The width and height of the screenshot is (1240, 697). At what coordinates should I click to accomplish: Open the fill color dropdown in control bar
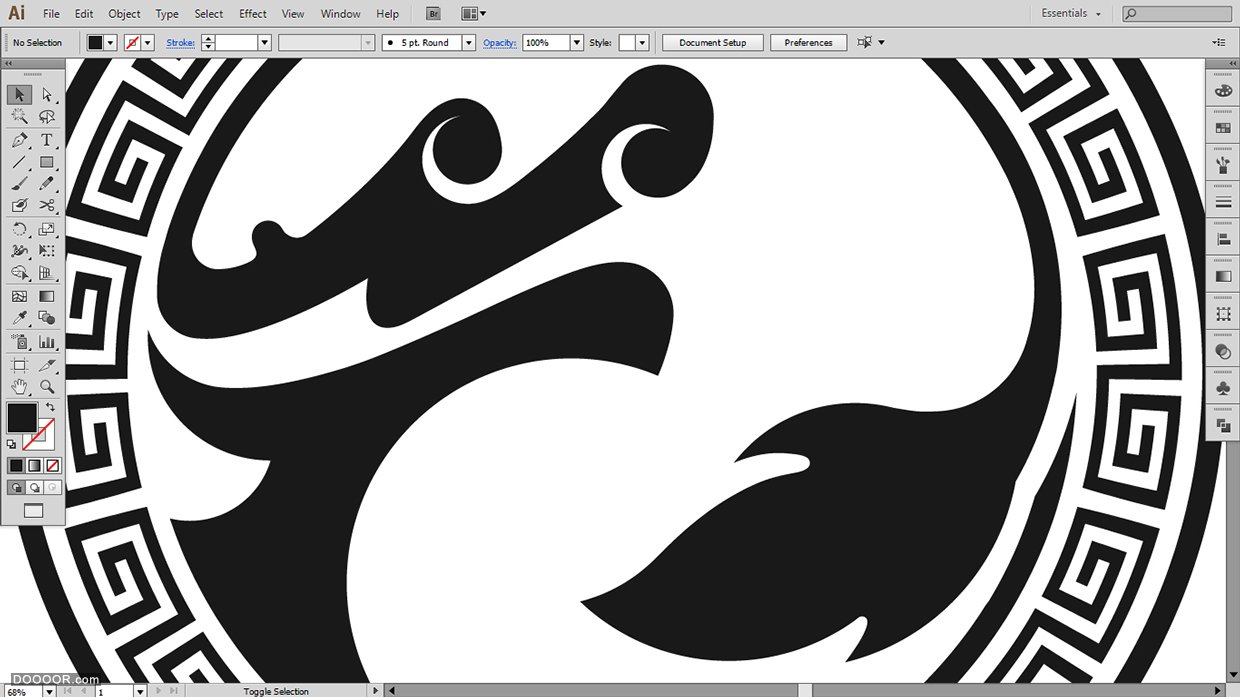pyautogui.click(x=112, y=43)
